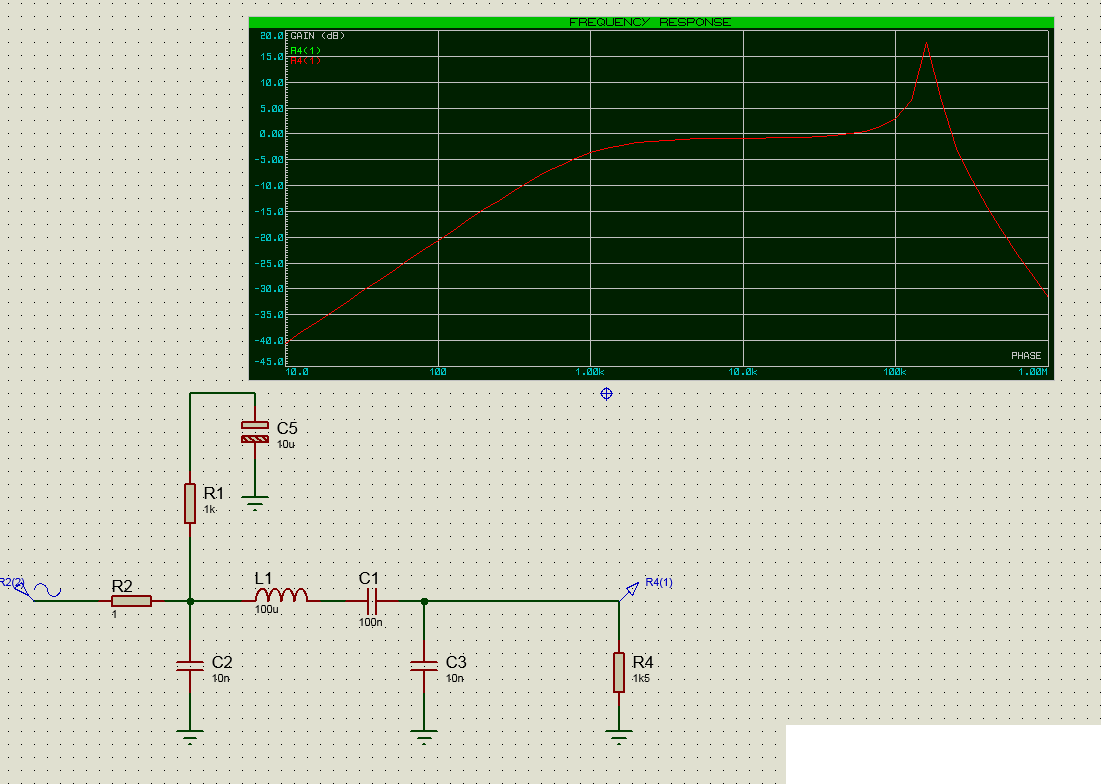
Task: Click the C1 reference label
Action: (x=369, y=578)
